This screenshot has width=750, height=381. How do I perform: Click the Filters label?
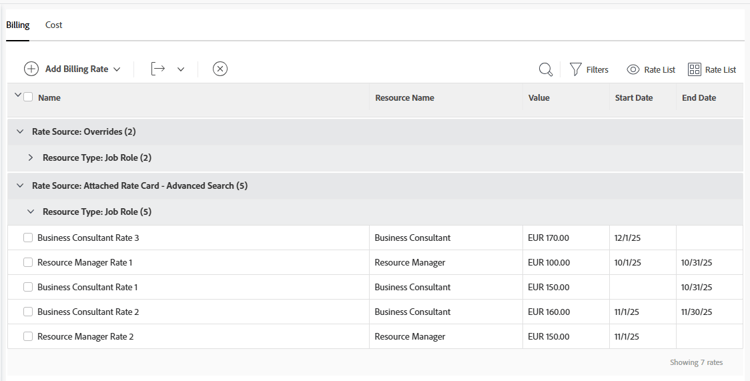pos(597,70)
